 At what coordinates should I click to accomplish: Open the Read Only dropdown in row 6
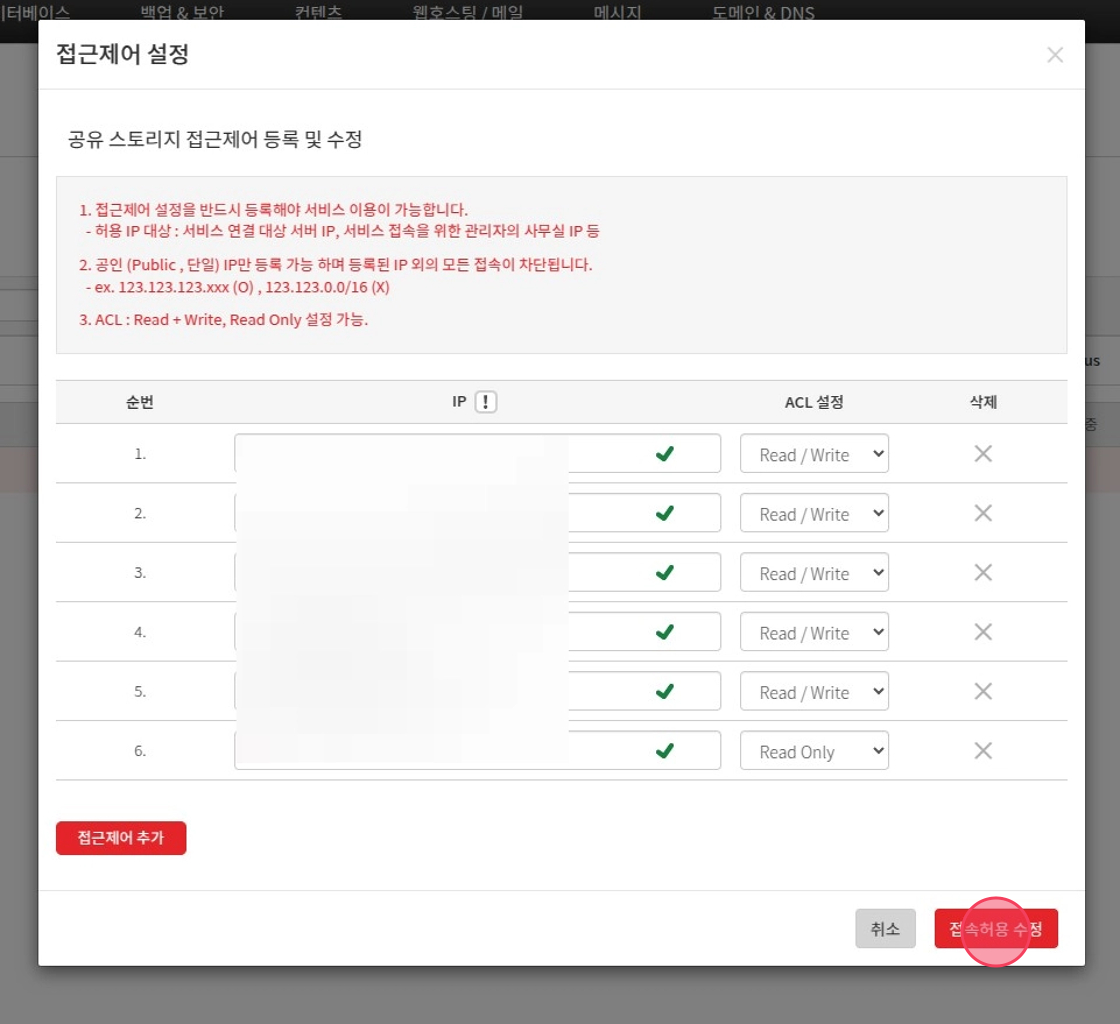[814, 751]
